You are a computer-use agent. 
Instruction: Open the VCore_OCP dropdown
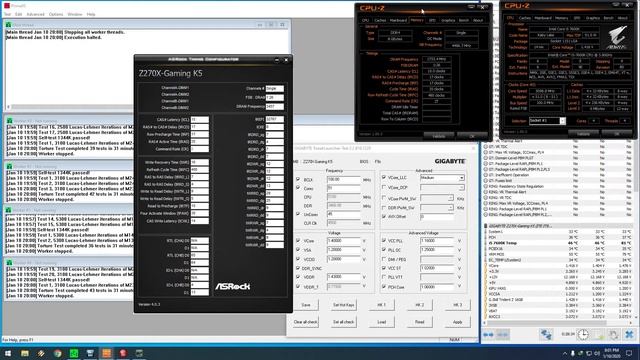pos(442,187)
